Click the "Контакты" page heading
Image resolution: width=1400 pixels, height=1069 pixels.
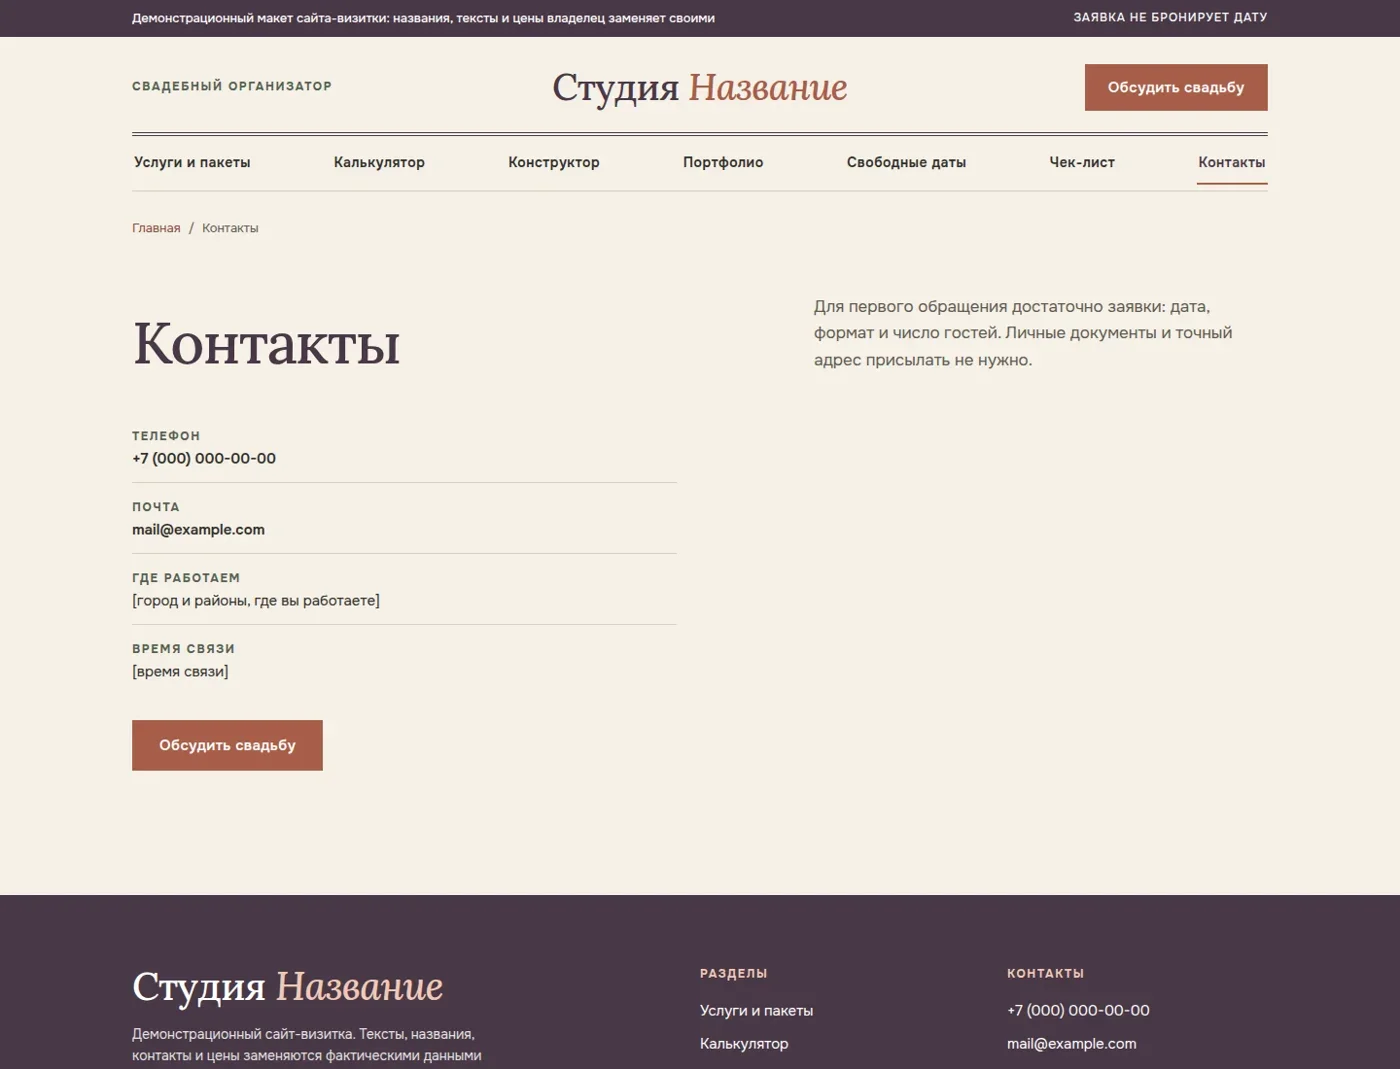[266, 343]
